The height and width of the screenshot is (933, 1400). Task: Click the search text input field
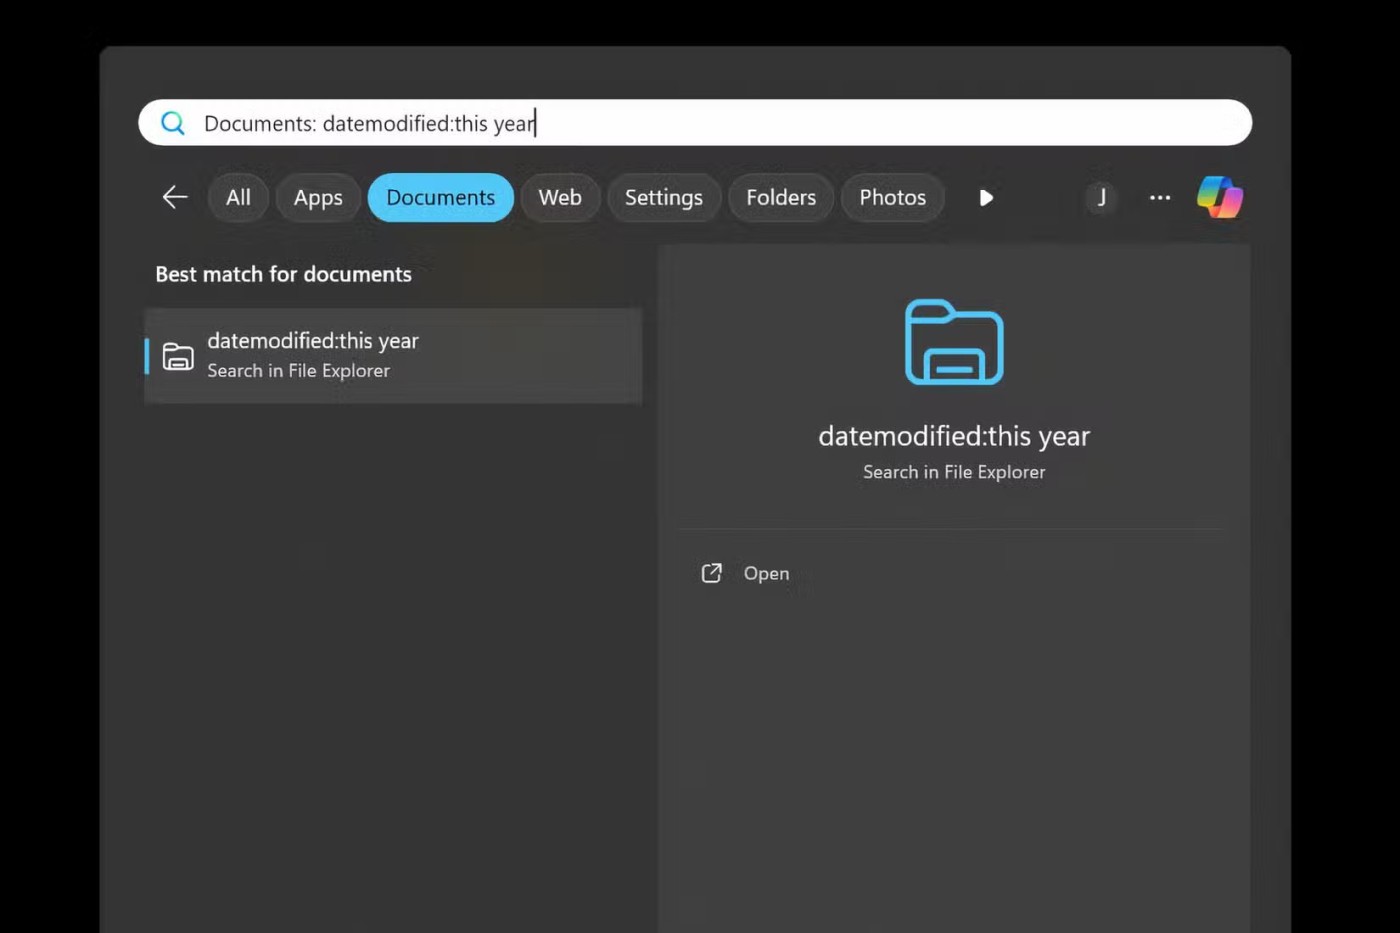tap(700, 123)
